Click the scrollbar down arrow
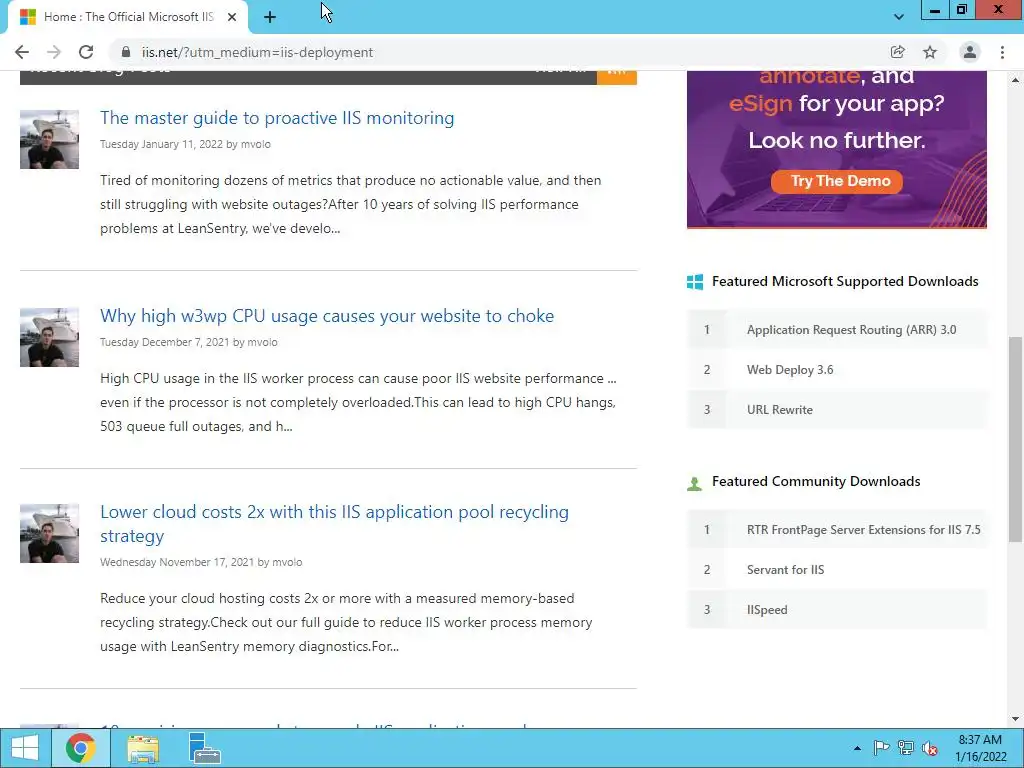This screenshot has width=1024, height=768. [1015, 719]
